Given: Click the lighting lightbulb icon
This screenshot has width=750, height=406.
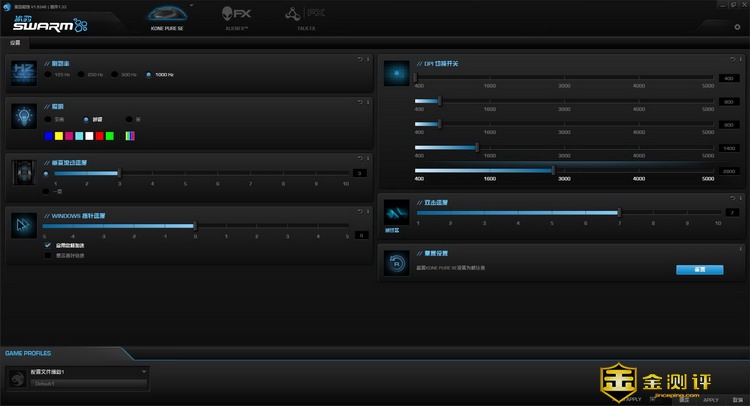Looking at the screenshot, I should [x=23, y=116].
